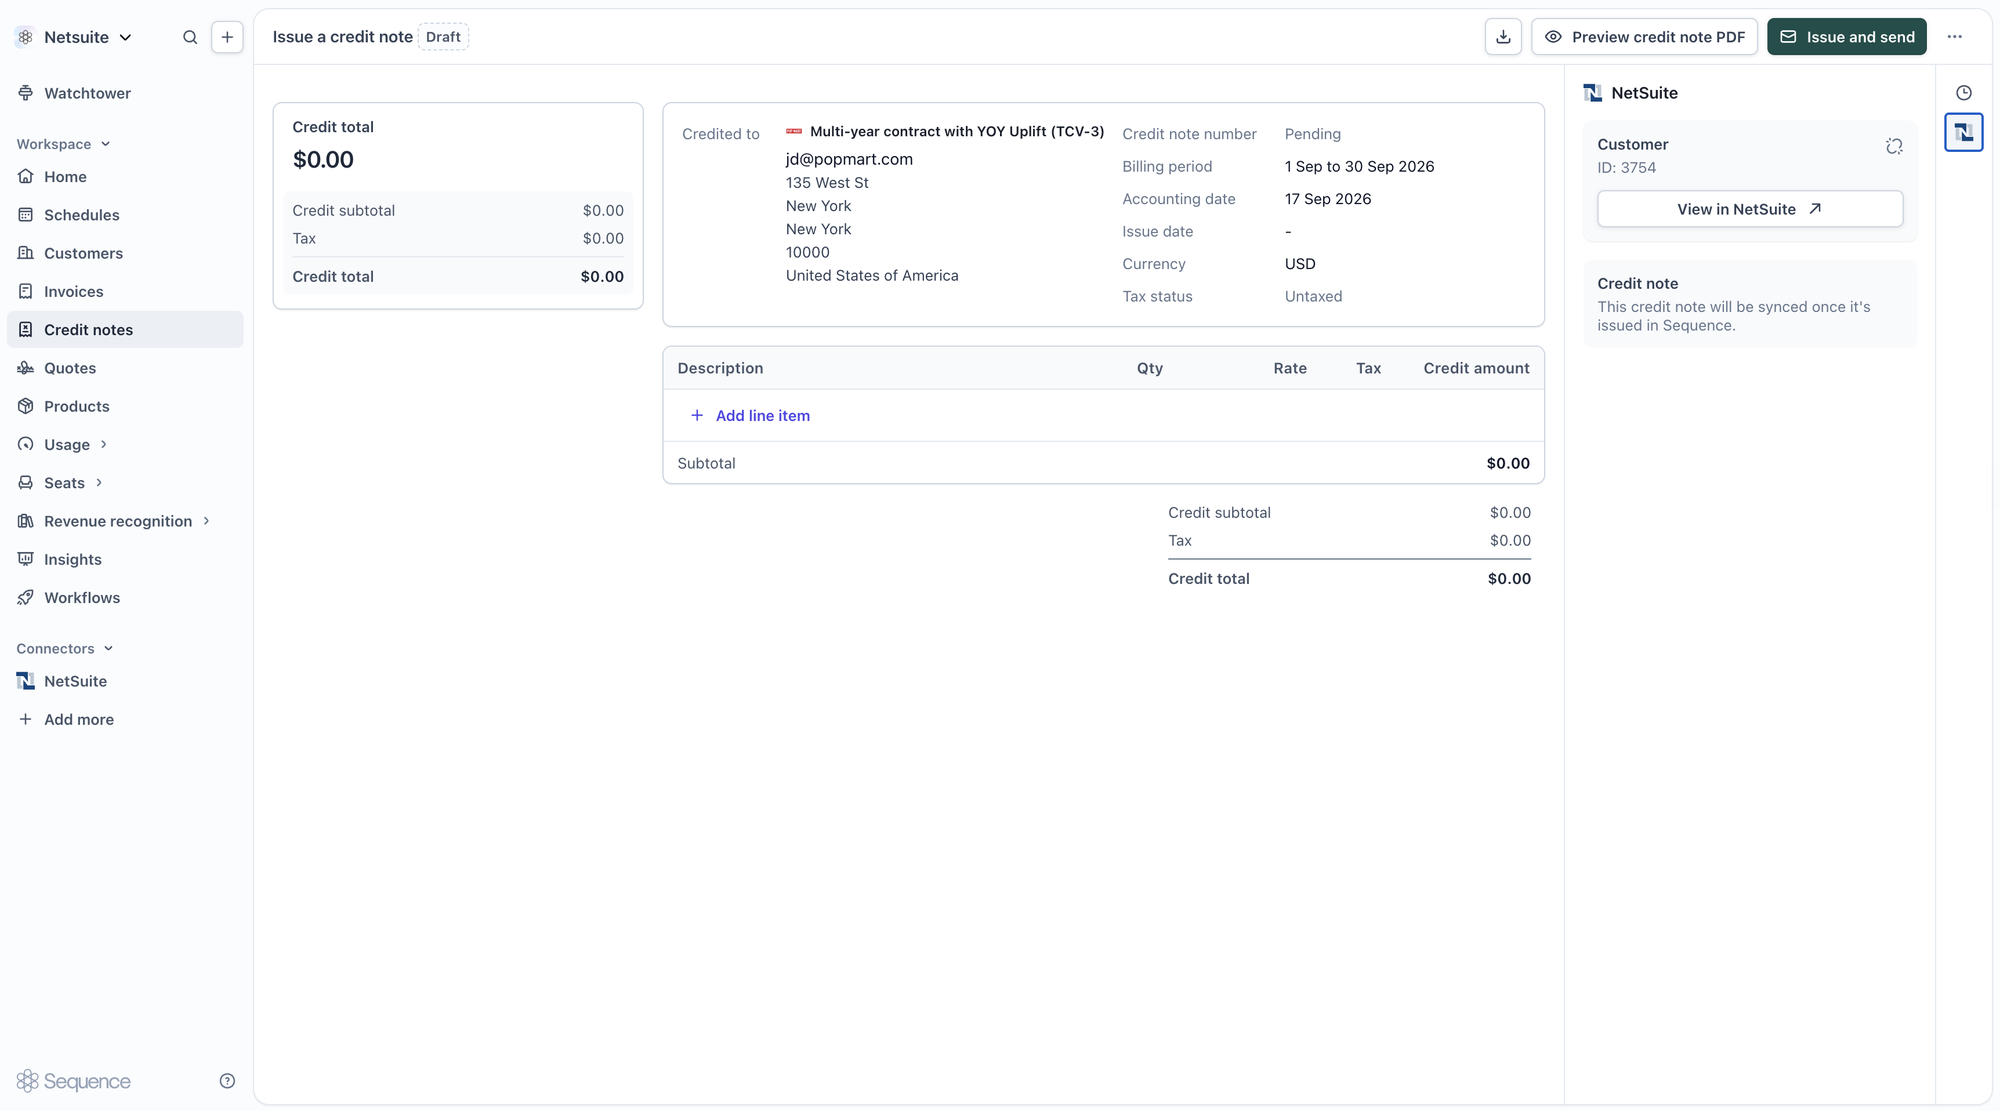Collapse the Connectors section

pyautogui.click(x=65, y=649)
